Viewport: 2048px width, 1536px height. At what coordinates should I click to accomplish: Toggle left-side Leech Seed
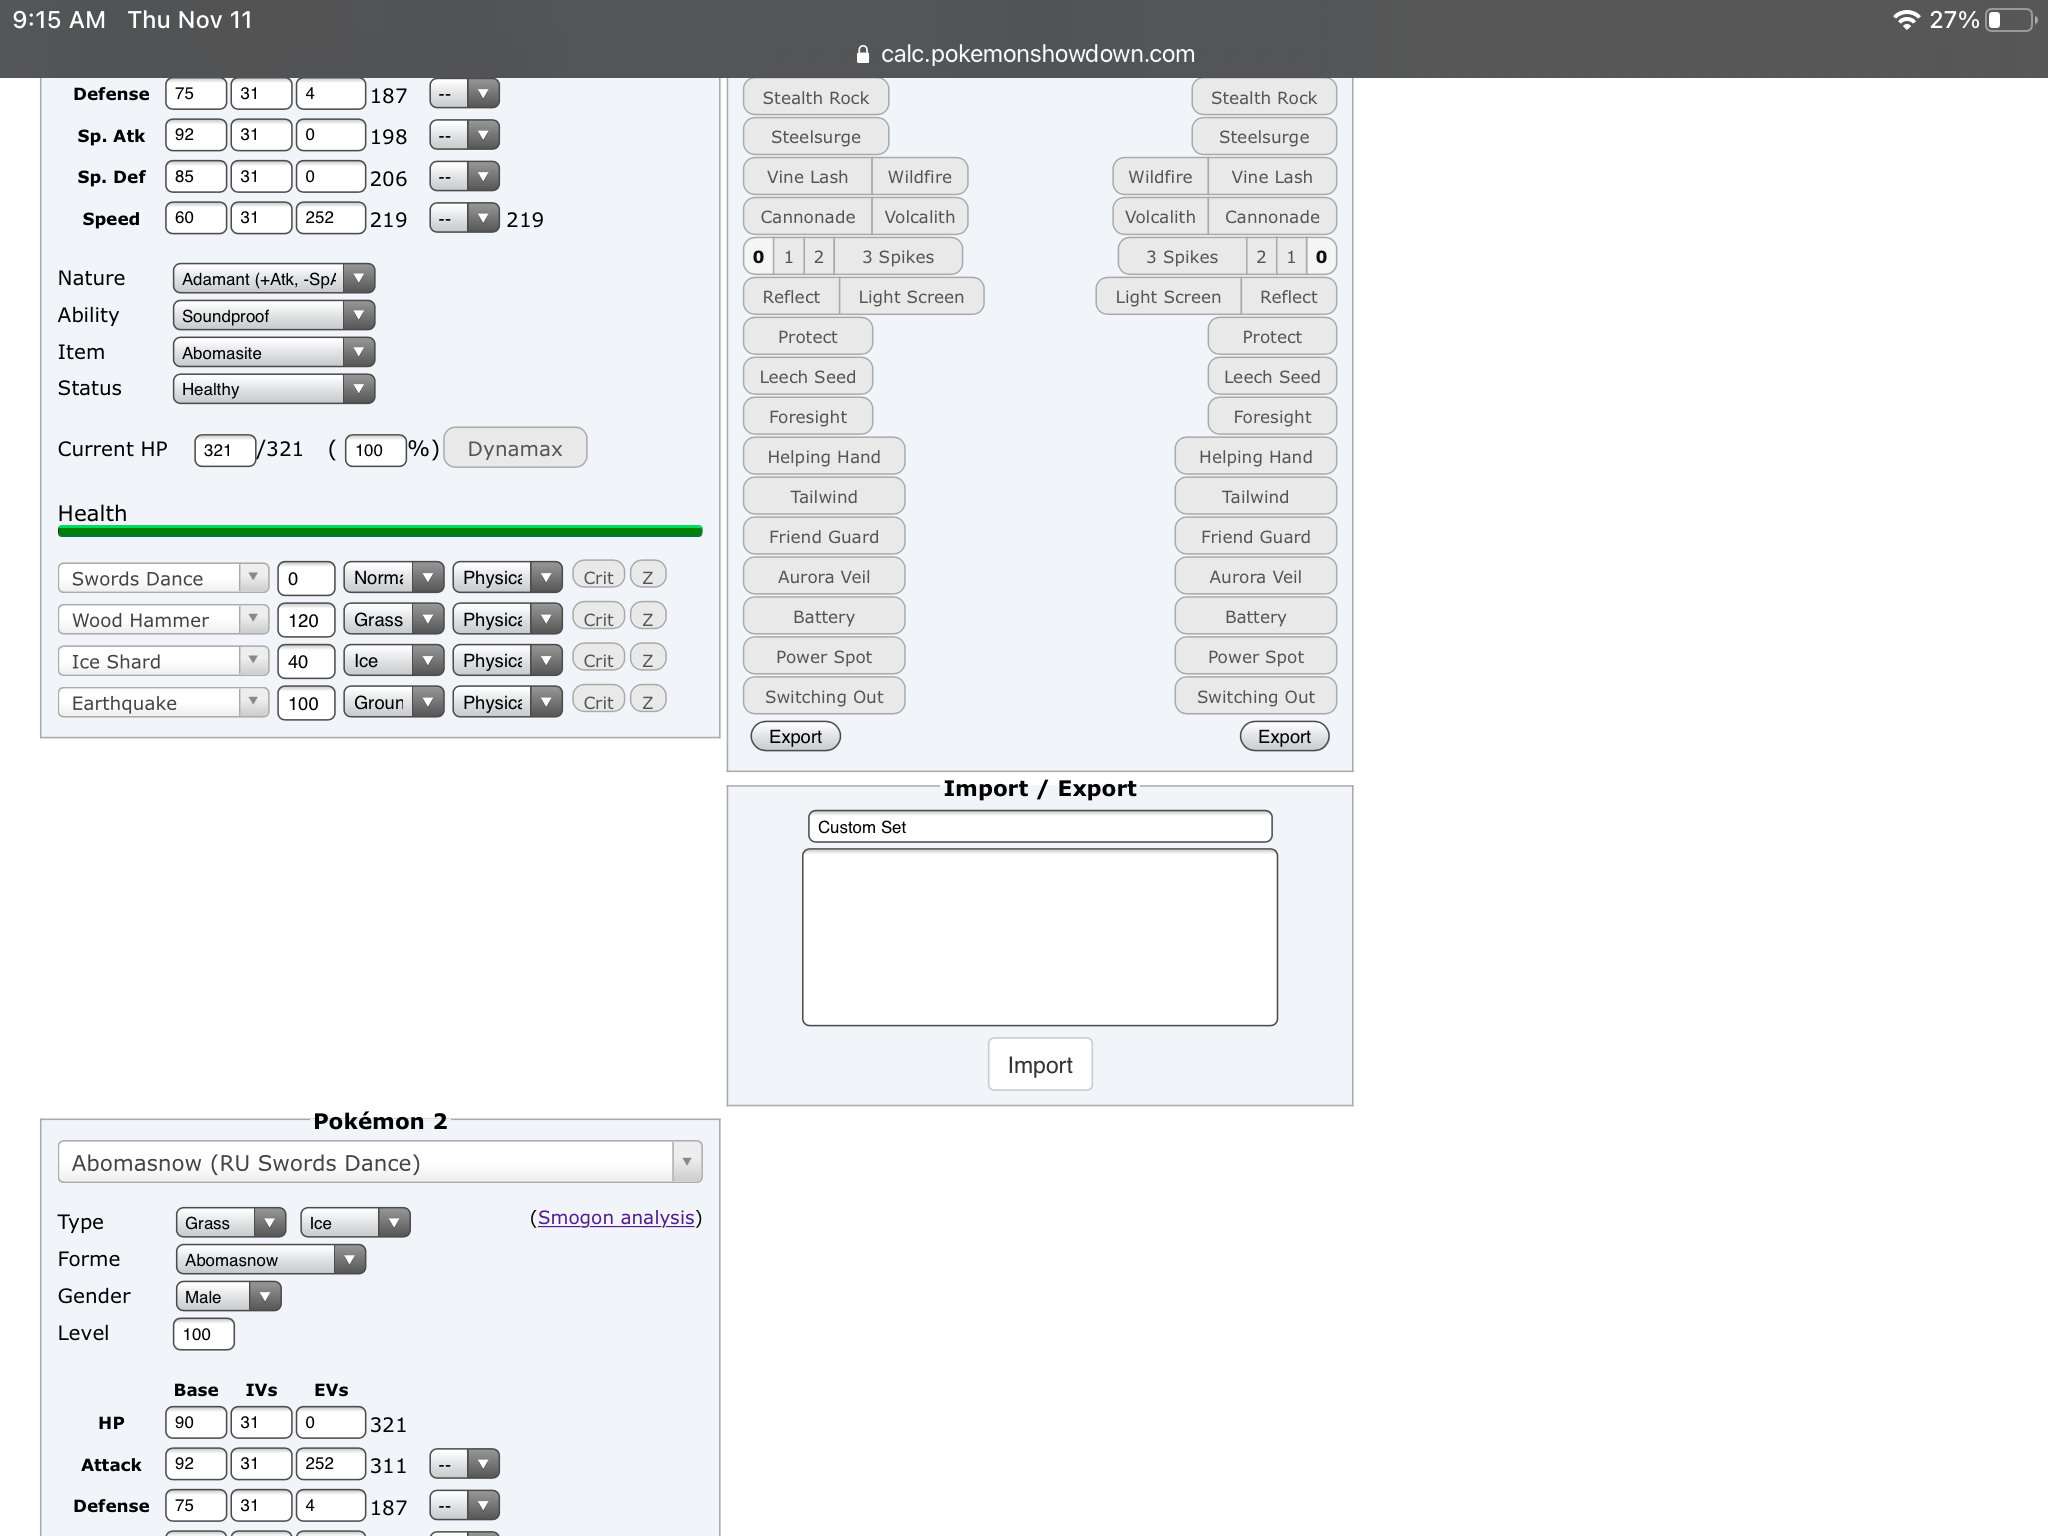(x=807, y=376)
